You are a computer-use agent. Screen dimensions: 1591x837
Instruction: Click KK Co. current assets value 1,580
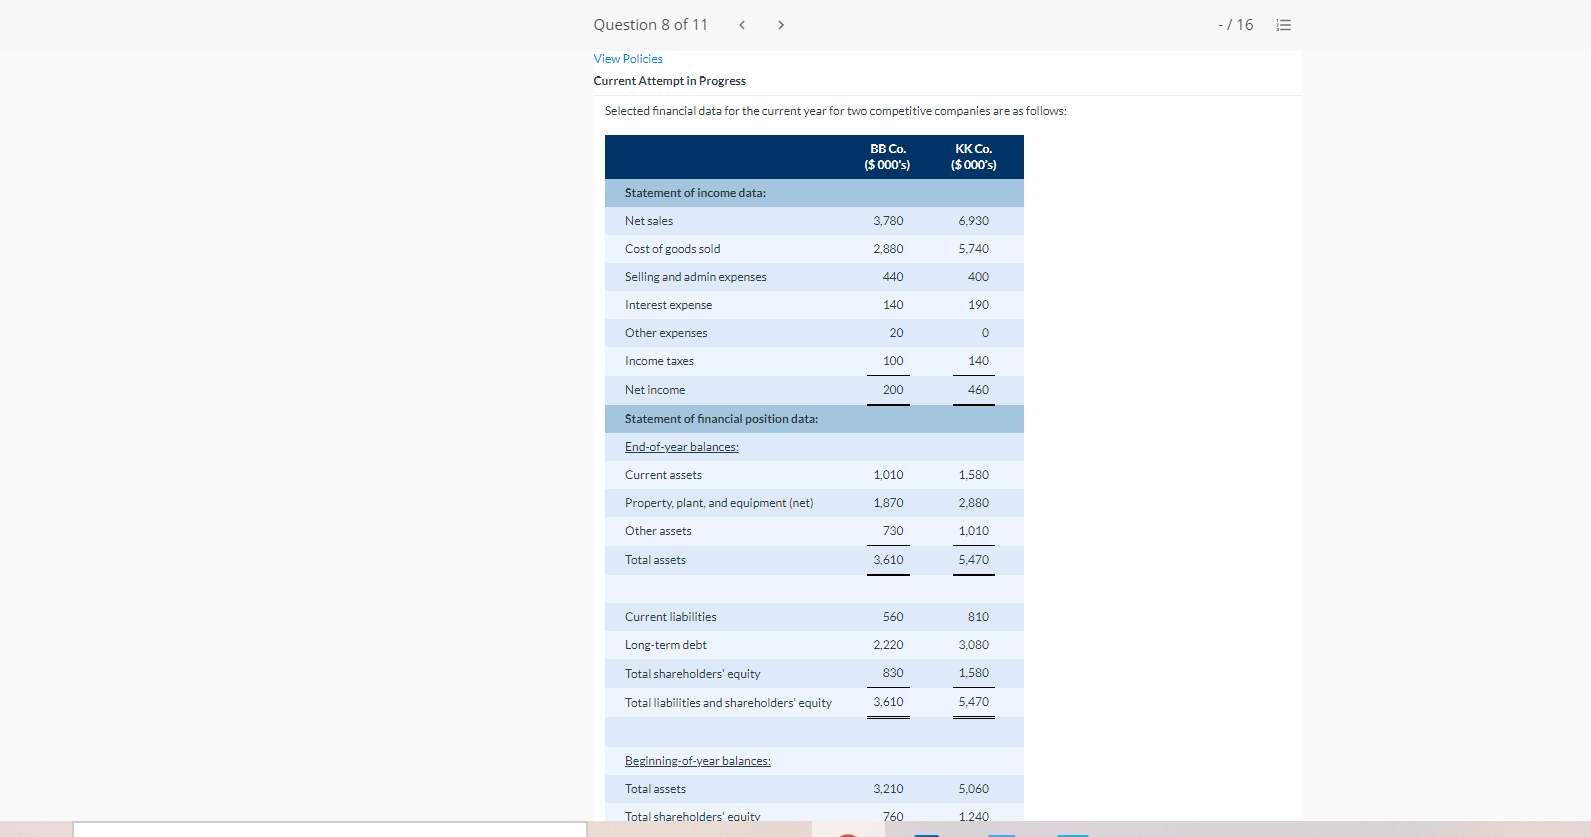(x=974, y=475)
